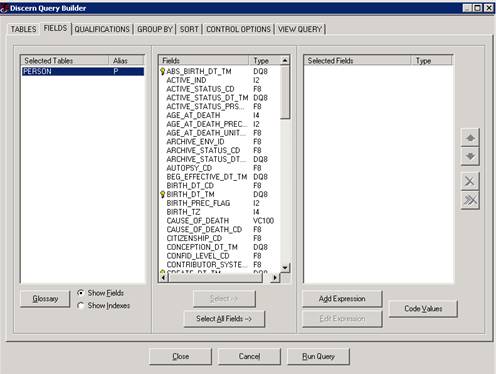Click the move field down arrow icon
The width and height of the screenshot is (496, 374).
[470, 156]
